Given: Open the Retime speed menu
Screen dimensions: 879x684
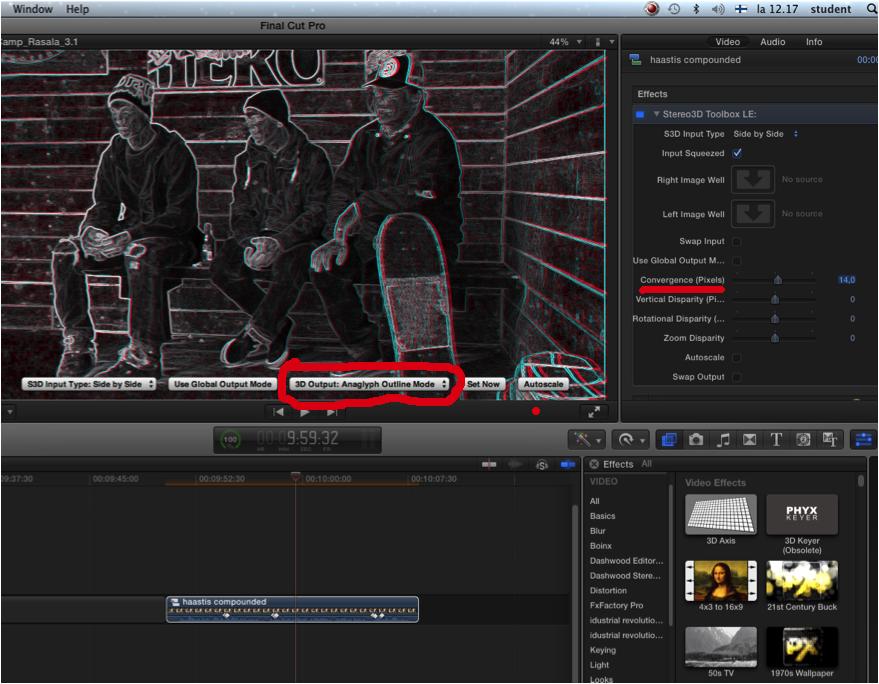Looking at the screenshot, I should coord(631,440).
